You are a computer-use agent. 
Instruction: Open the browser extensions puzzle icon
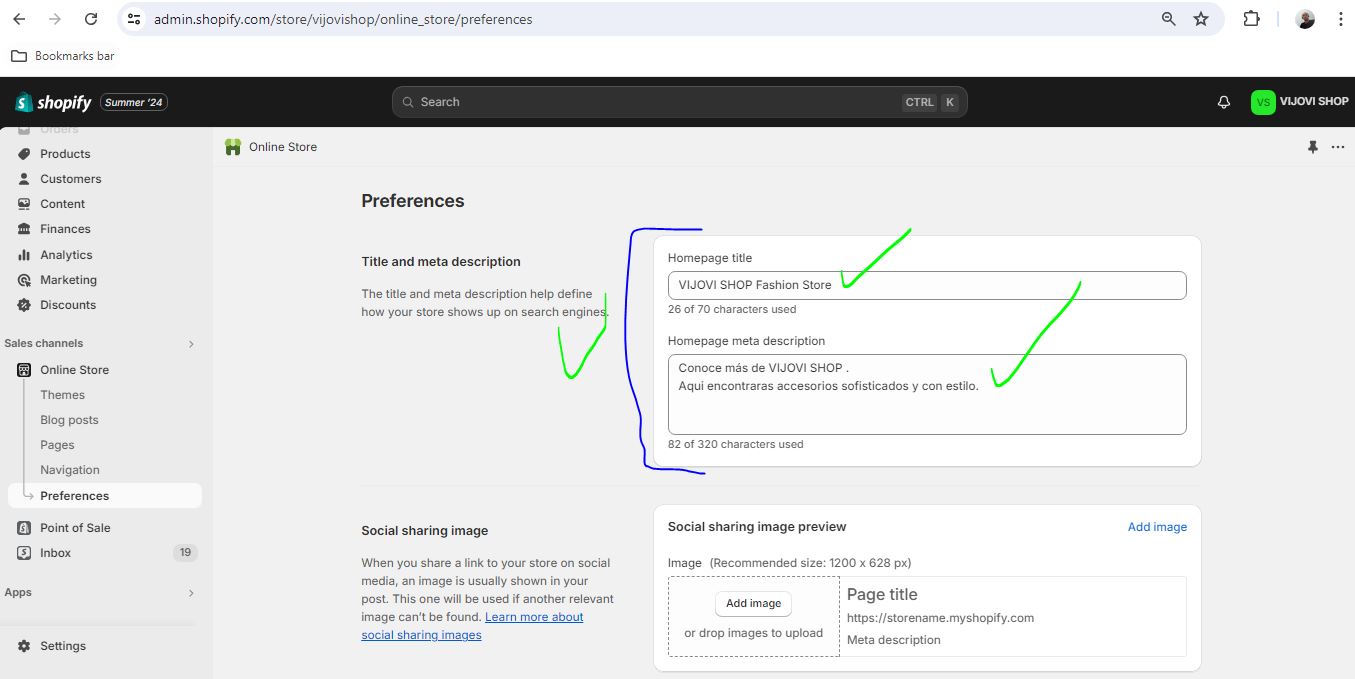(1251, 19)
